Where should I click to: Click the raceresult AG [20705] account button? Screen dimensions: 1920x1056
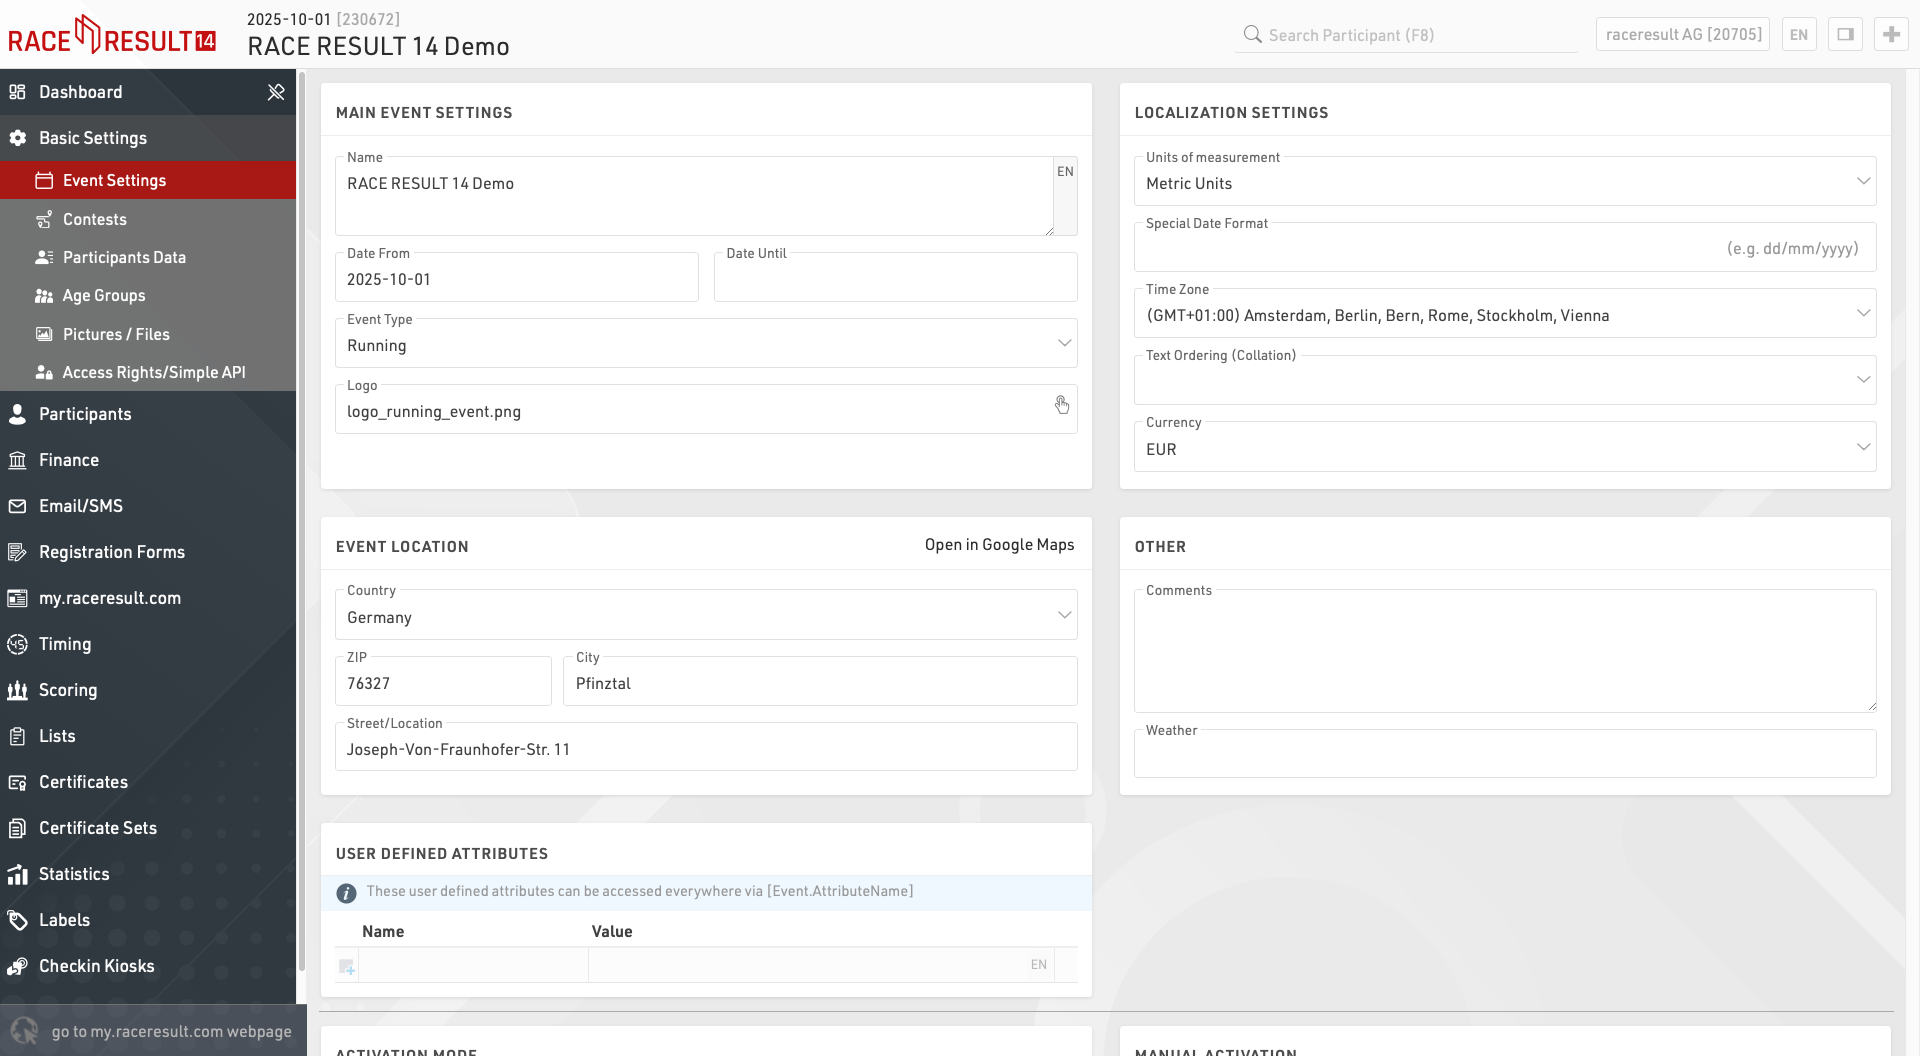pyautogui.click(x=1683, y=34)
